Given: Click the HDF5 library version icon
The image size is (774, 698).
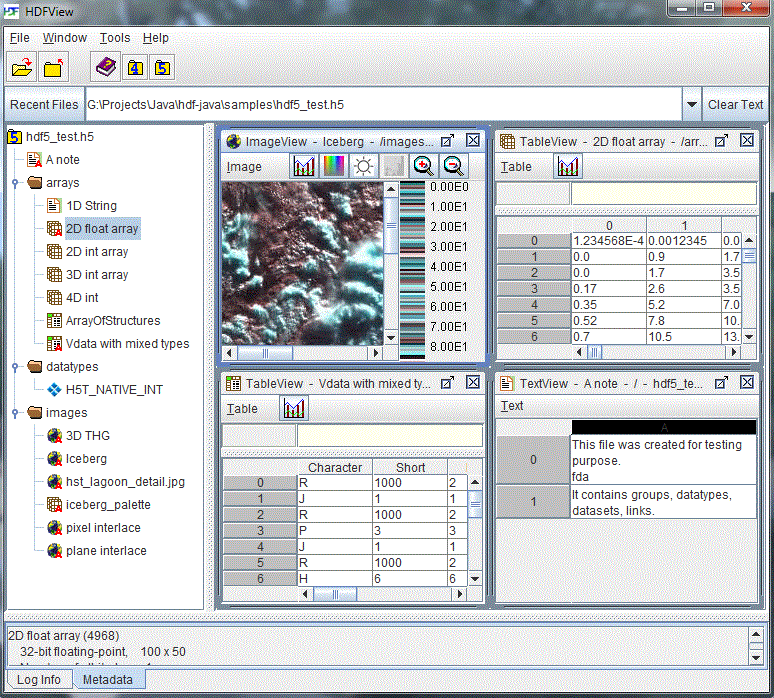Looking at the screenshot, I should (x=162, y=68).
